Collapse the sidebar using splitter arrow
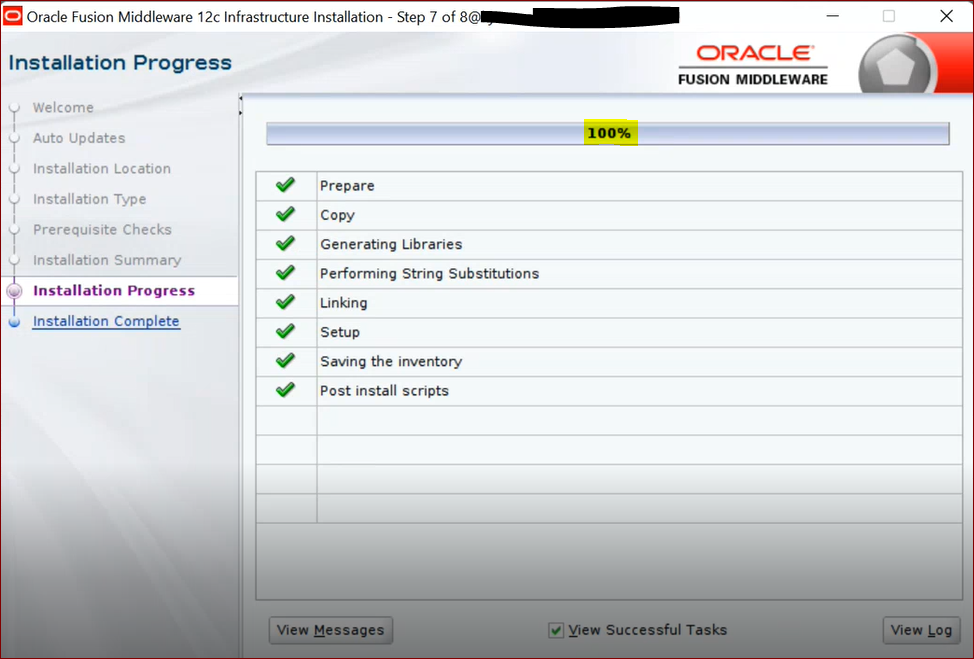The width and height of the screenshot is (974, 659). click(240, 98)
